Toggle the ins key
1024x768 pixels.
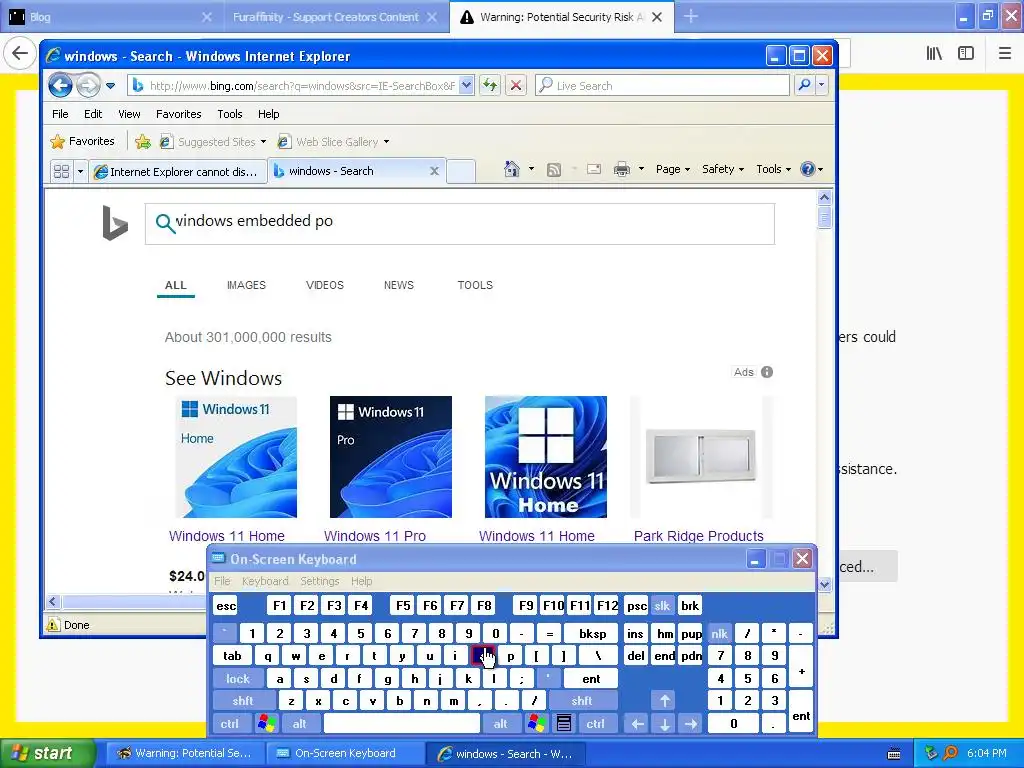[635, 633]
